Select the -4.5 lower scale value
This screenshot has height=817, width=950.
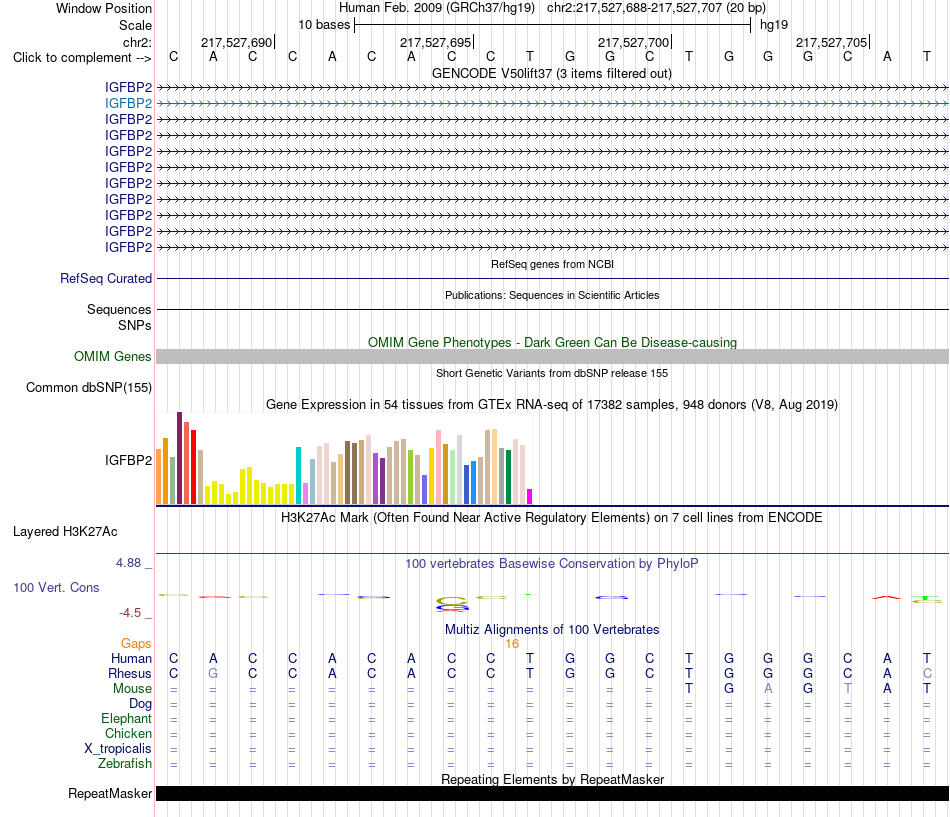pos(130,613)
